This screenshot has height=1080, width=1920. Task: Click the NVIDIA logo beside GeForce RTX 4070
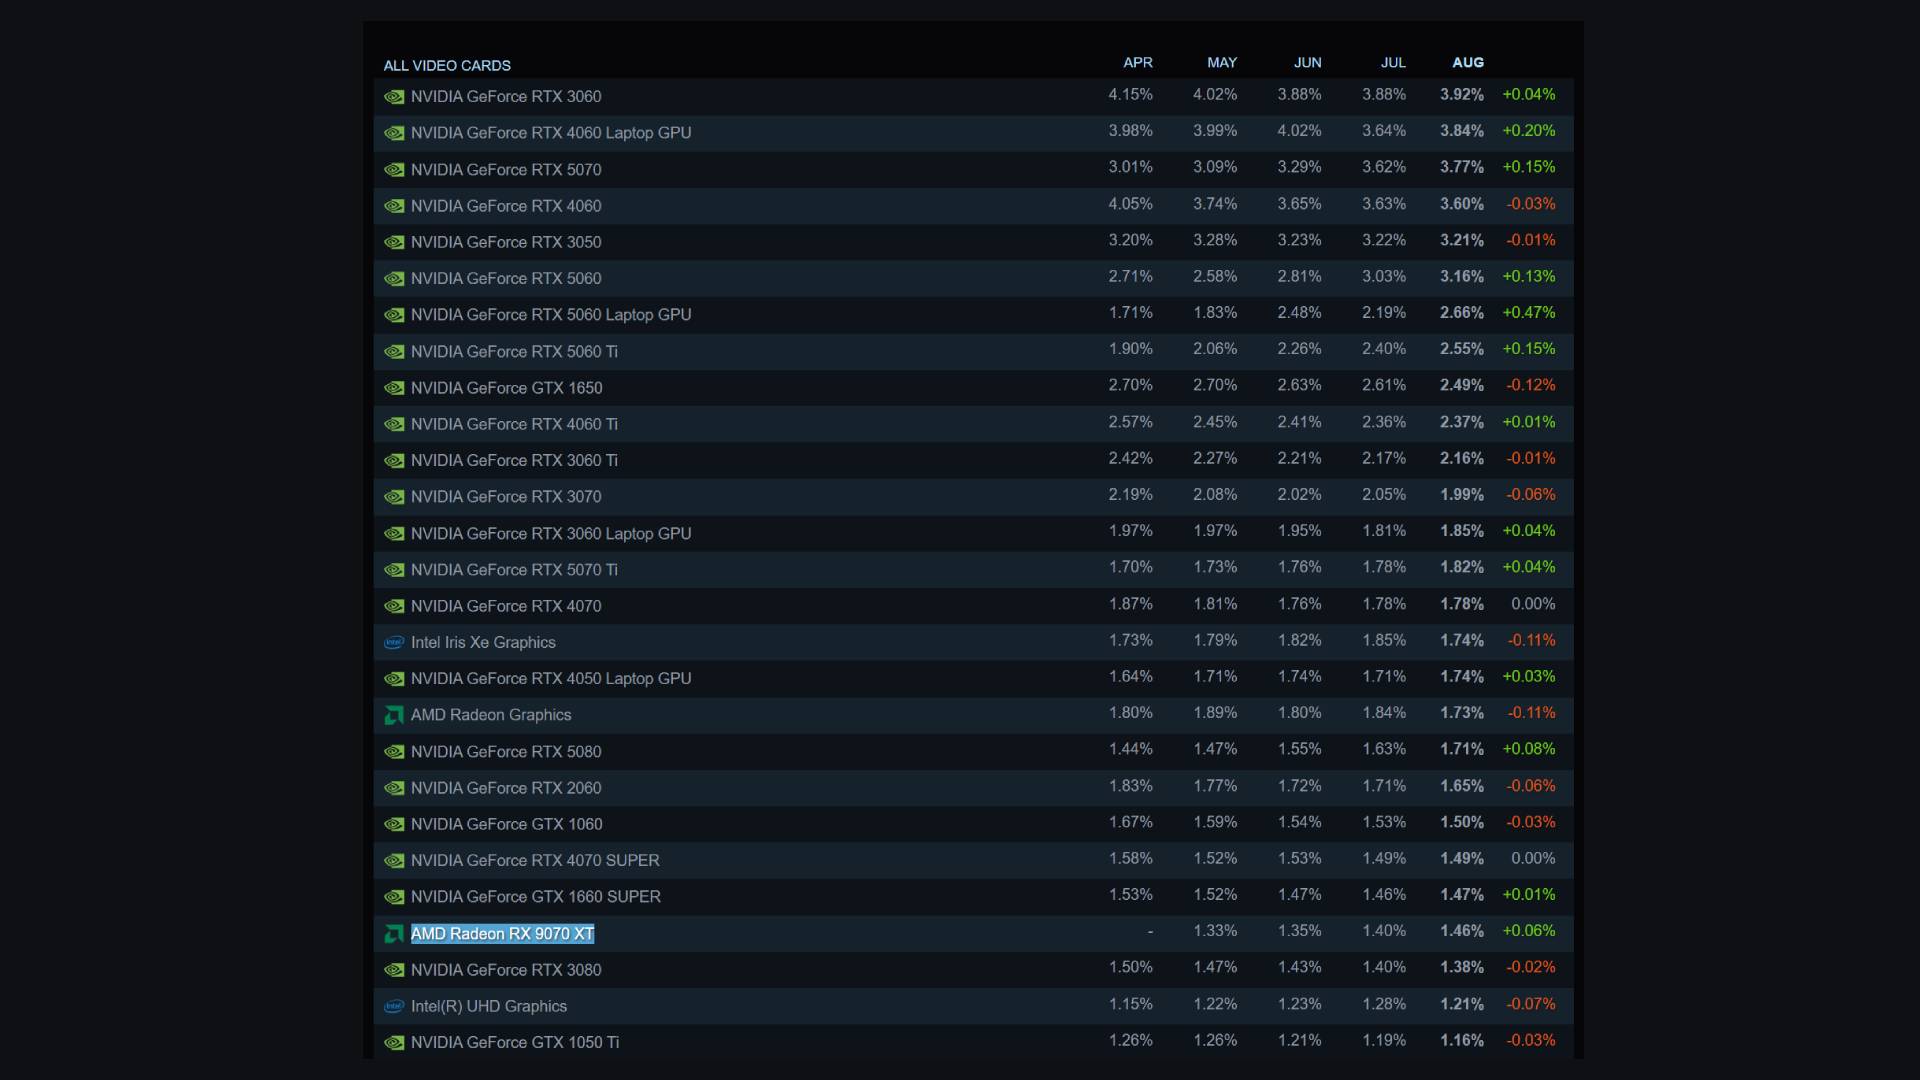(394, 606)
